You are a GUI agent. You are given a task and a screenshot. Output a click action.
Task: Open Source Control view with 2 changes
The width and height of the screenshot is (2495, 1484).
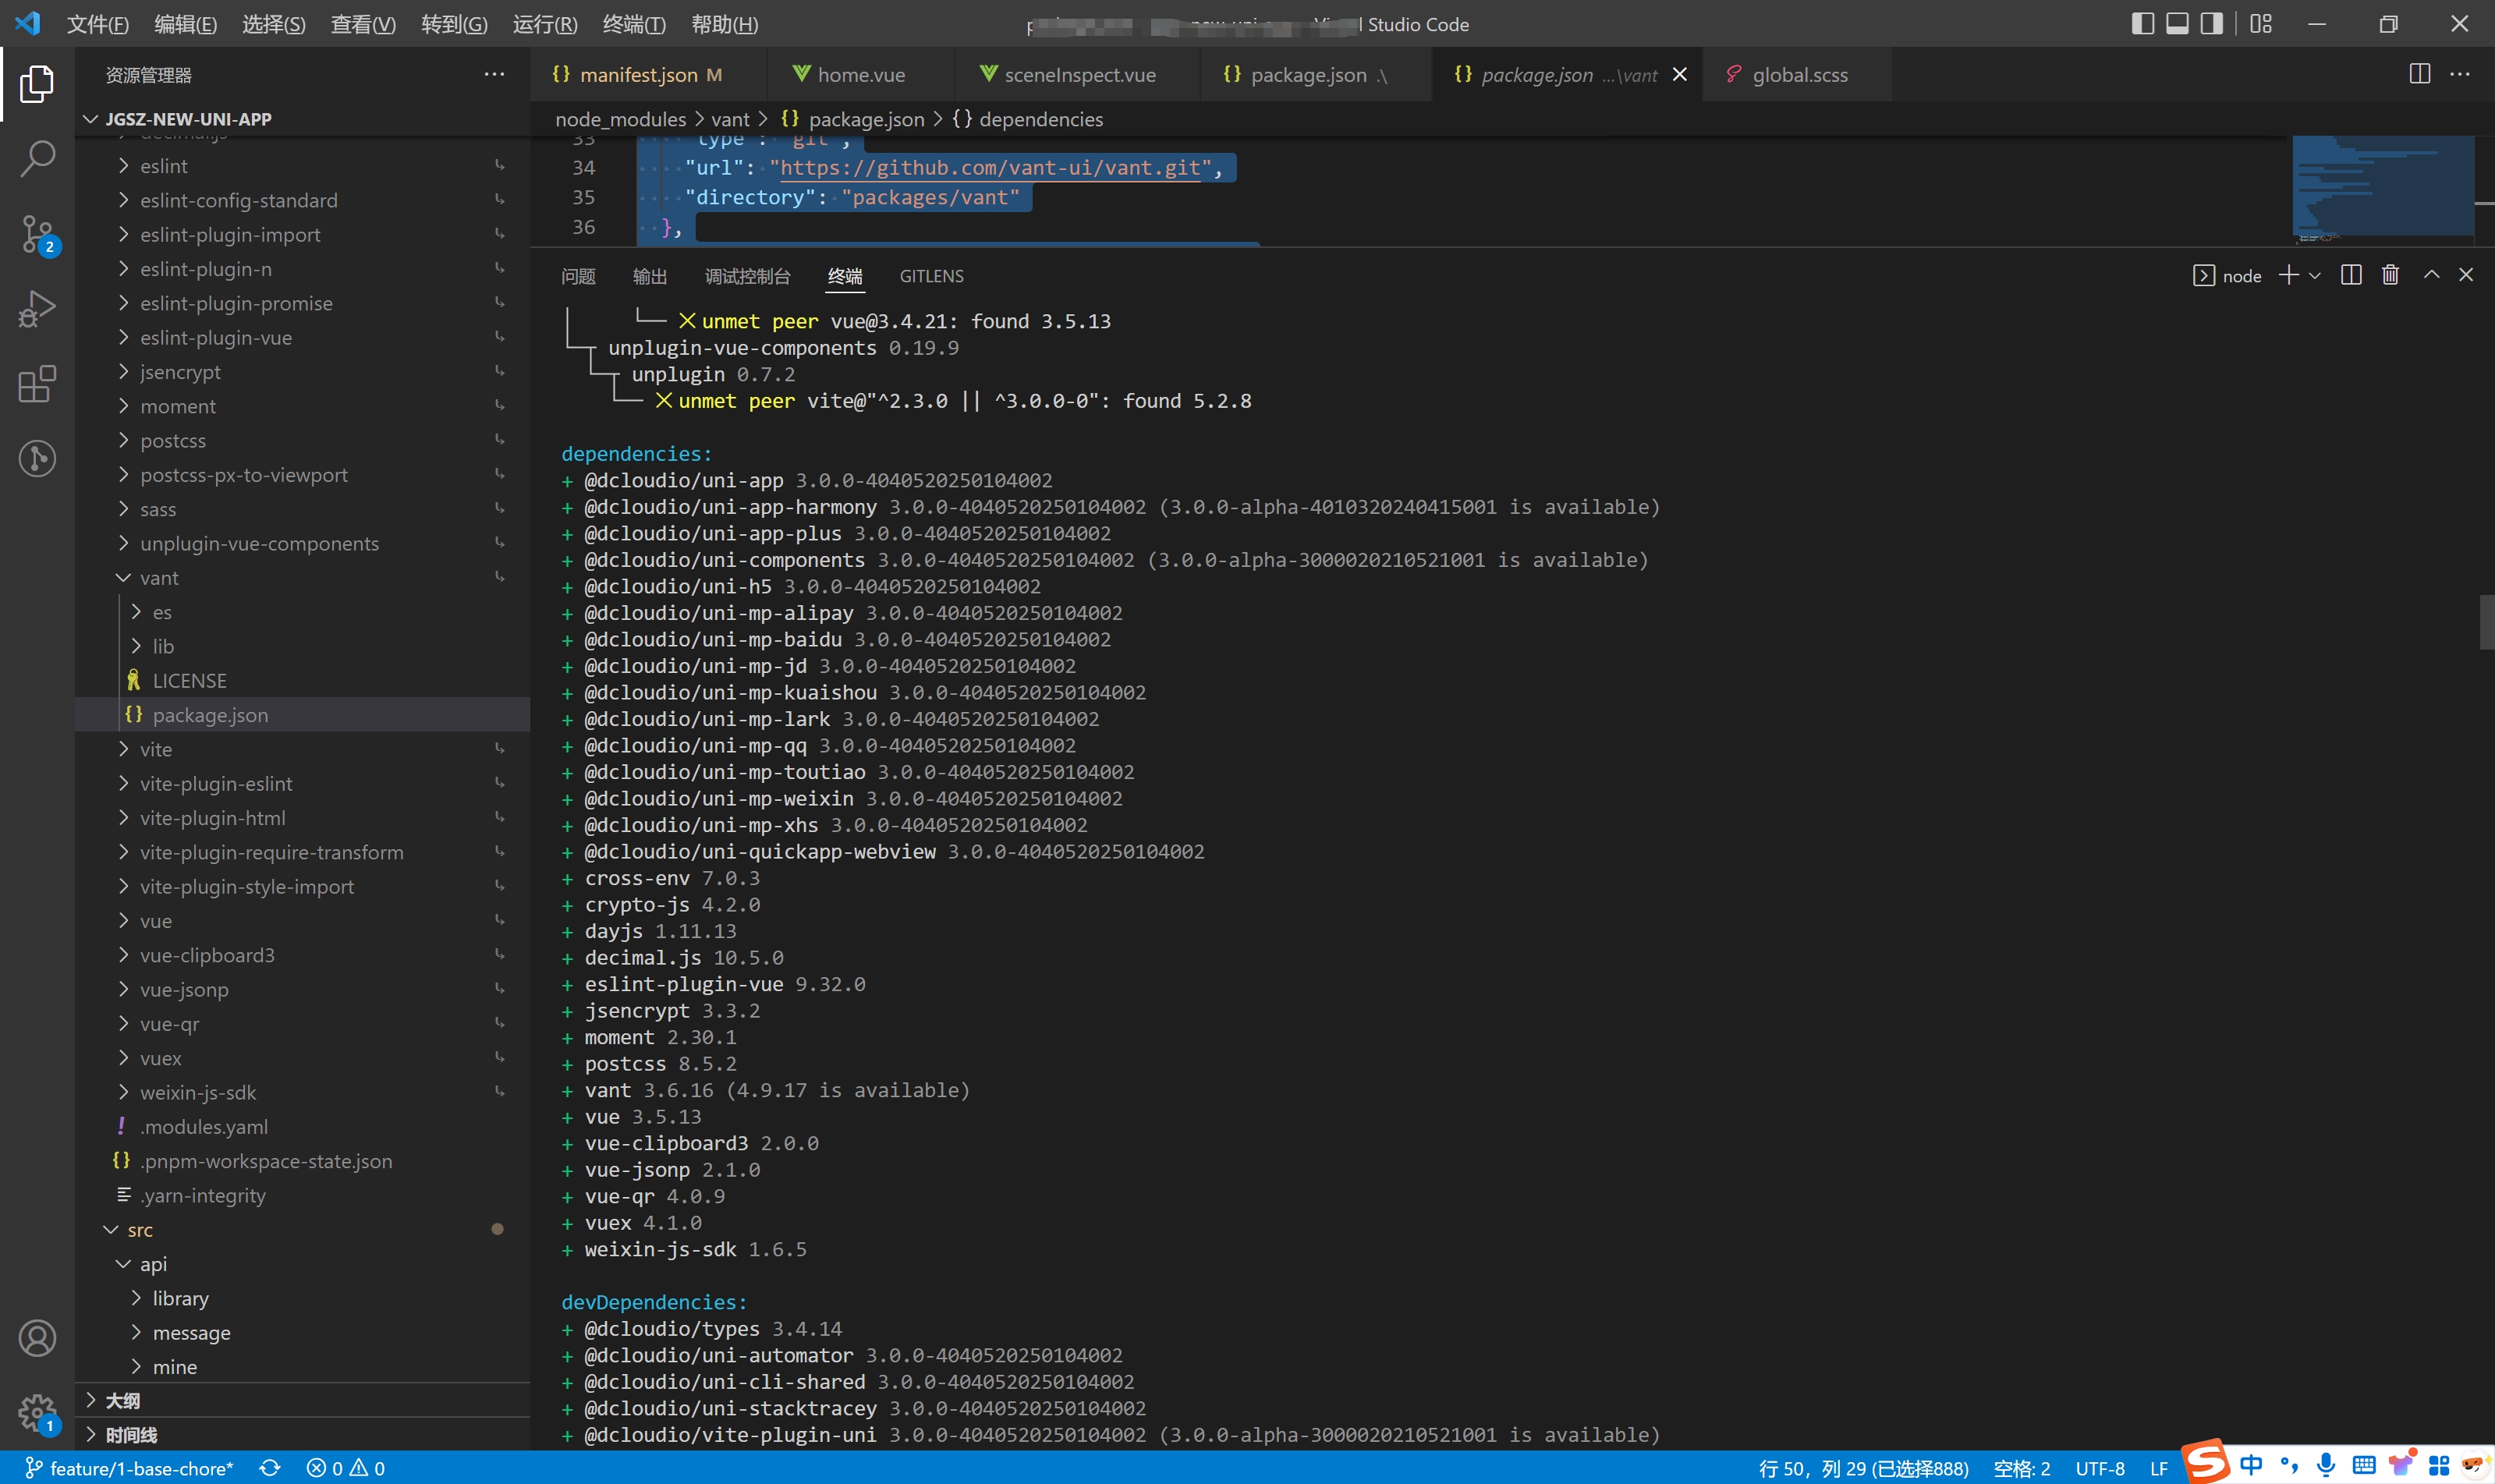point(37,234)
